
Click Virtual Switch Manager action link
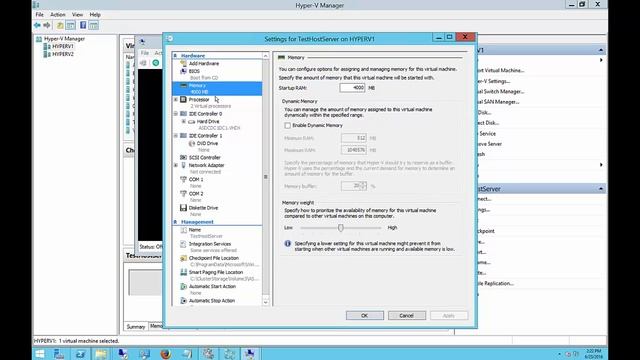500,92
